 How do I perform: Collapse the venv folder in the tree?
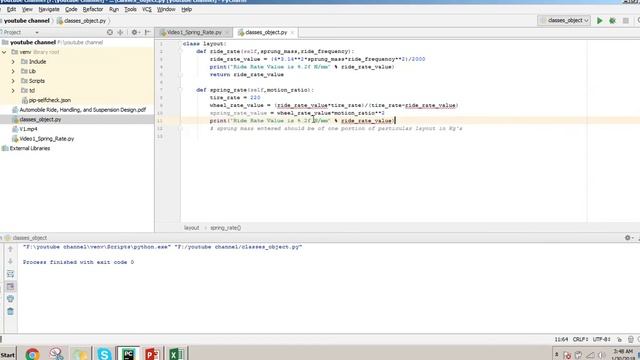(x=4, y=52)
